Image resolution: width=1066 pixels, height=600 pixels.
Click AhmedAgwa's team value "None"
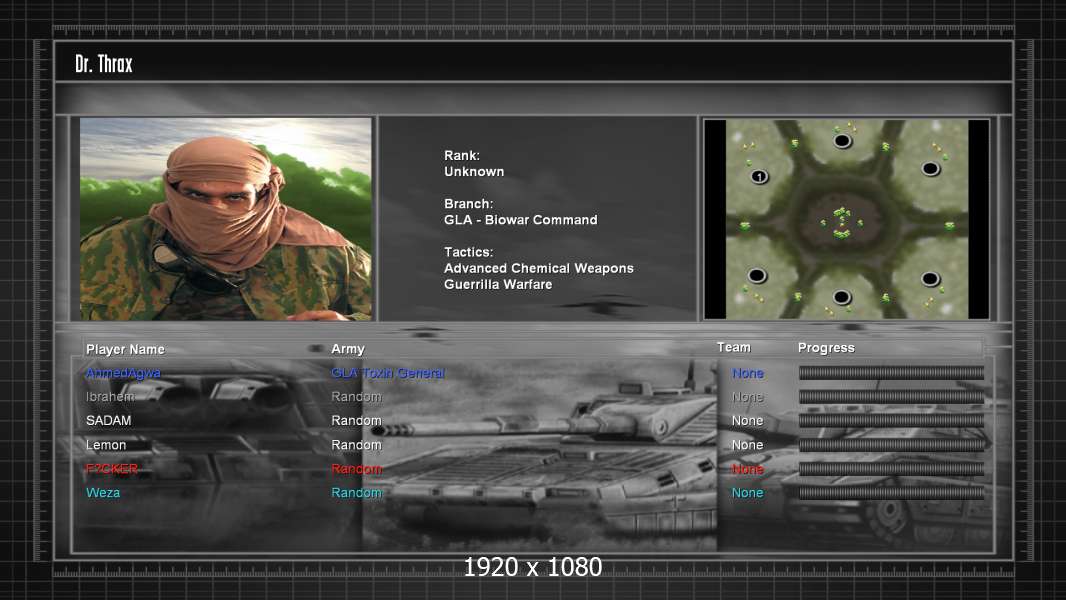[x=748, y=373]
